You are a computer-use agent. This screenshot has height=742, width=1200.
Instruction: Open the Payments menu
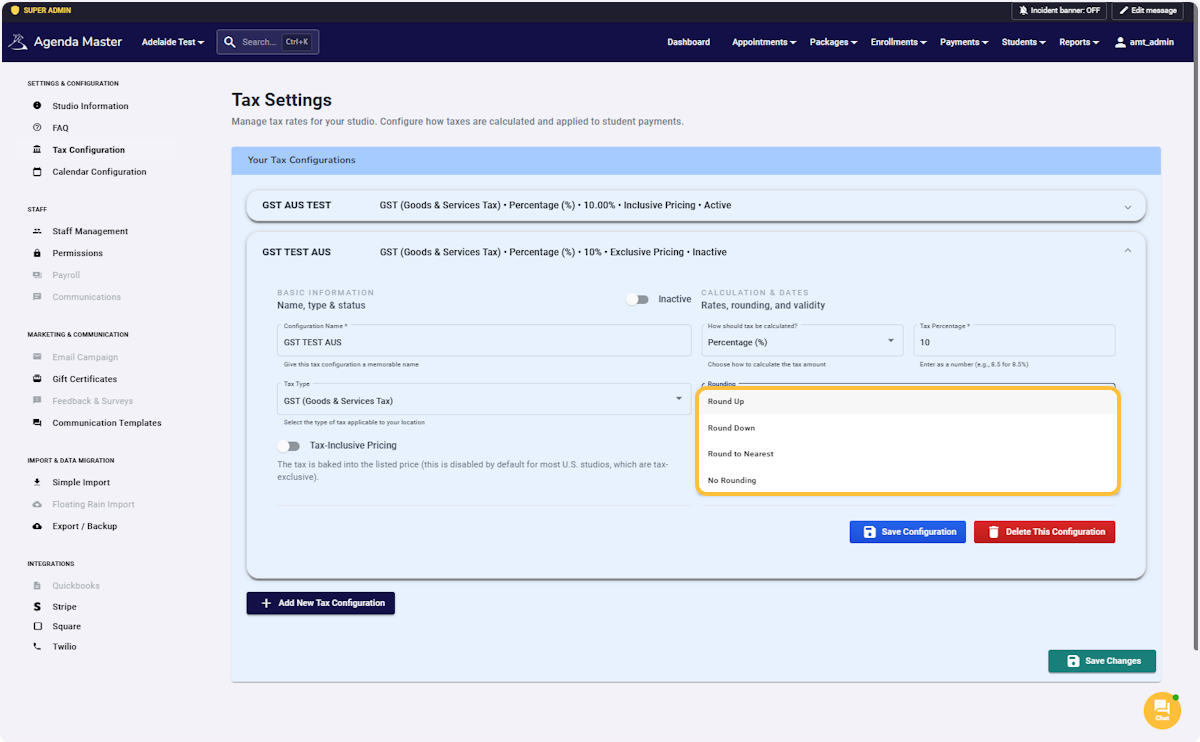point(964,42)
